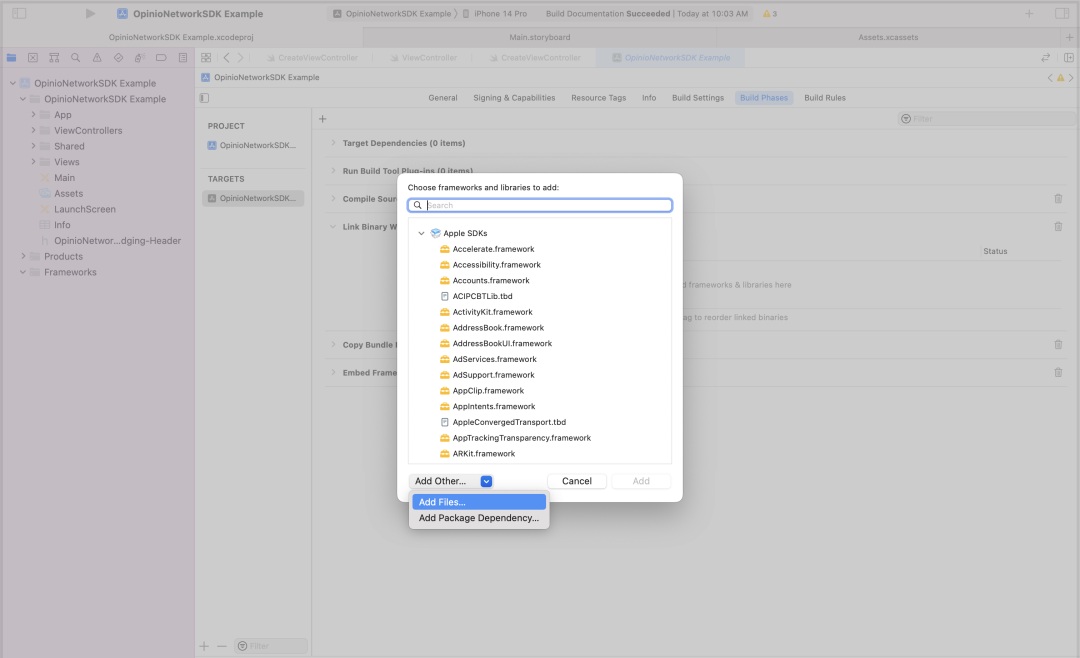Collapse the Apple SDKs group

point(422,233)
